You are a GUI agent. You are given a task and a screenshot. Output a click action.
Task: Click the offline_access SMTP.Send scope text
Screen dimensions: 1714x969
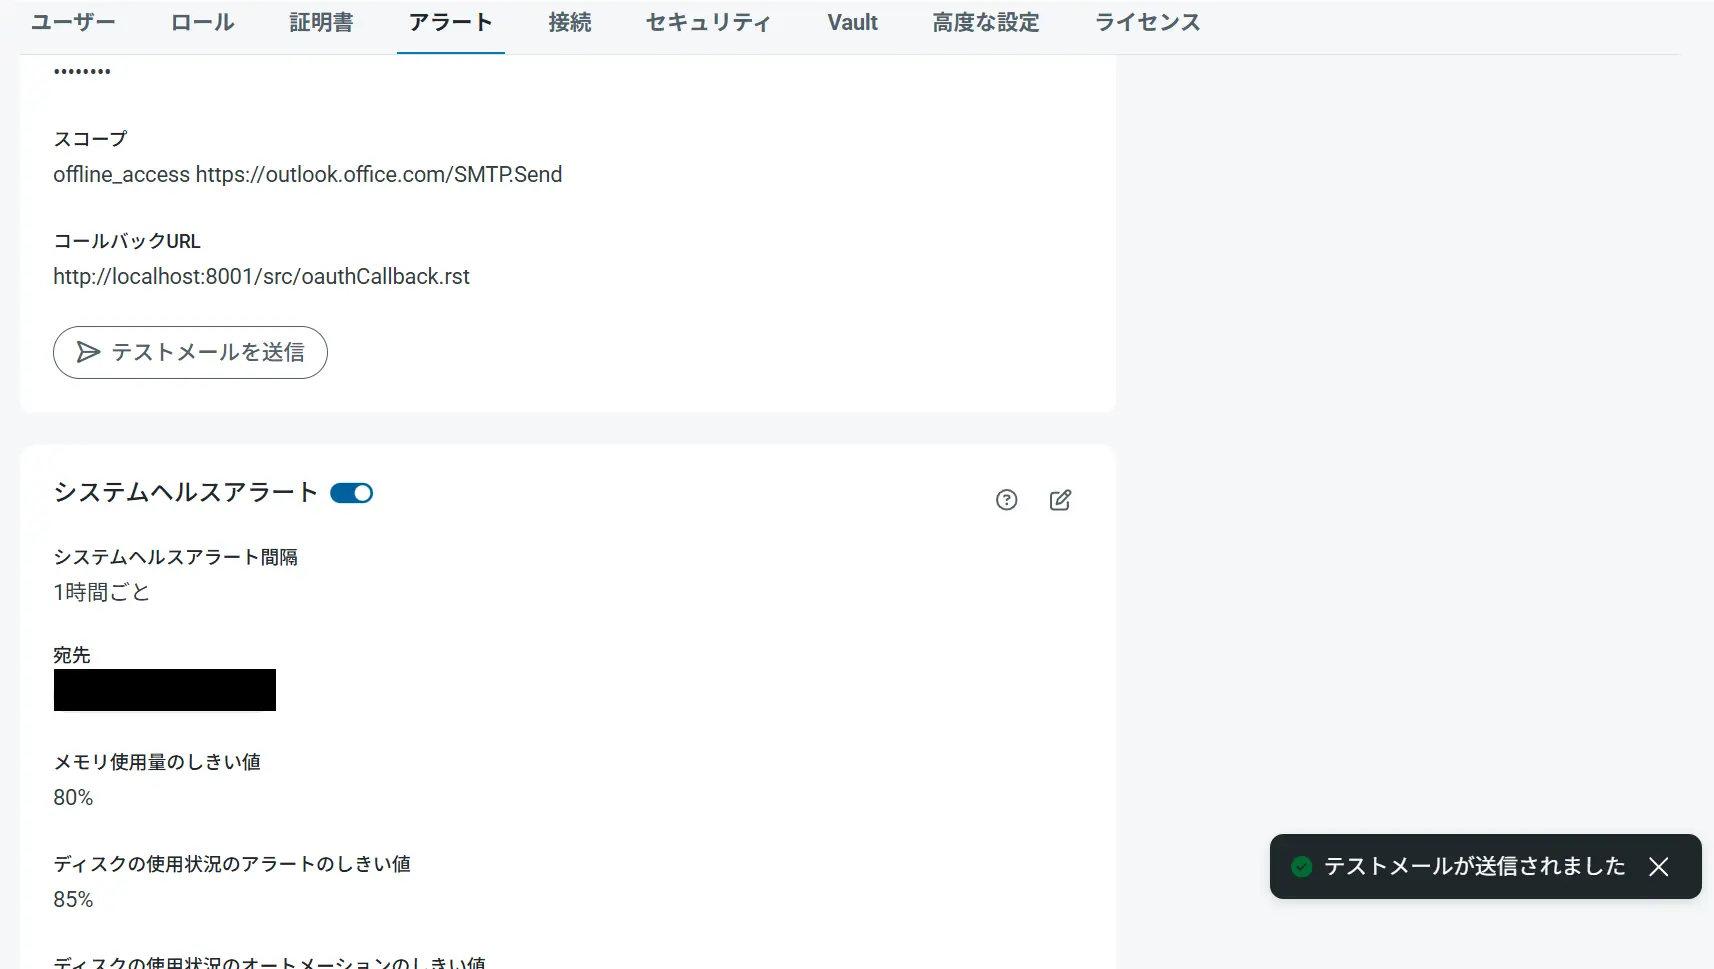(307, 174)
